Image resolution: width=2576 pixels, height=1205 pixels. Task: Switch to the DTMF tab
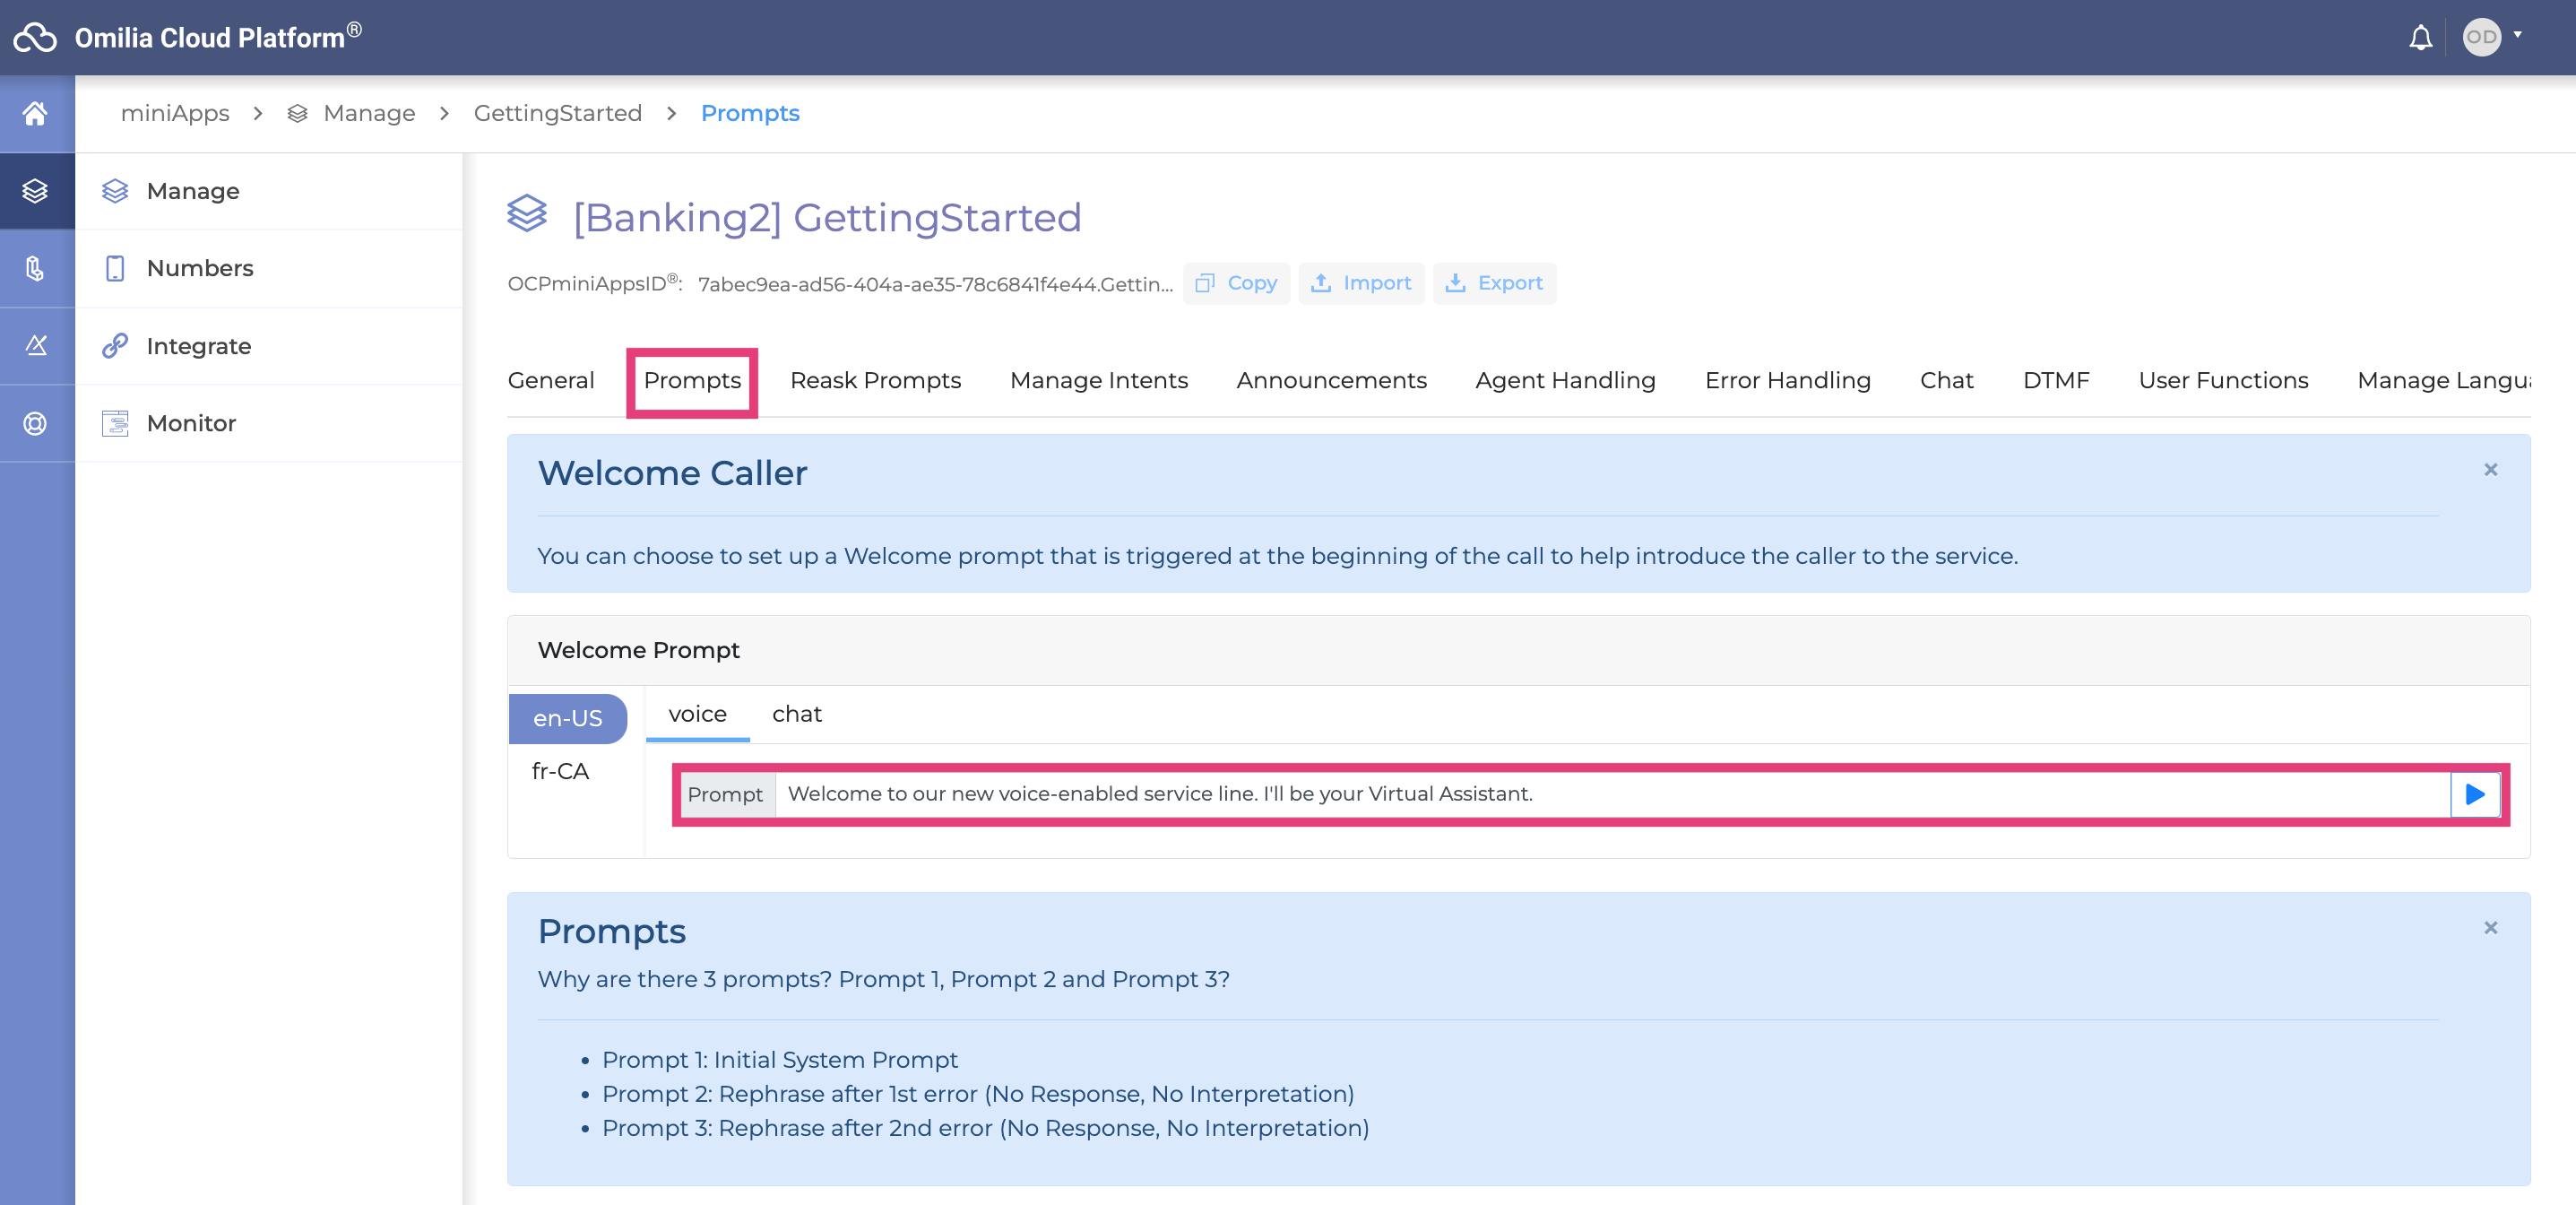[x=2056, y=380]
